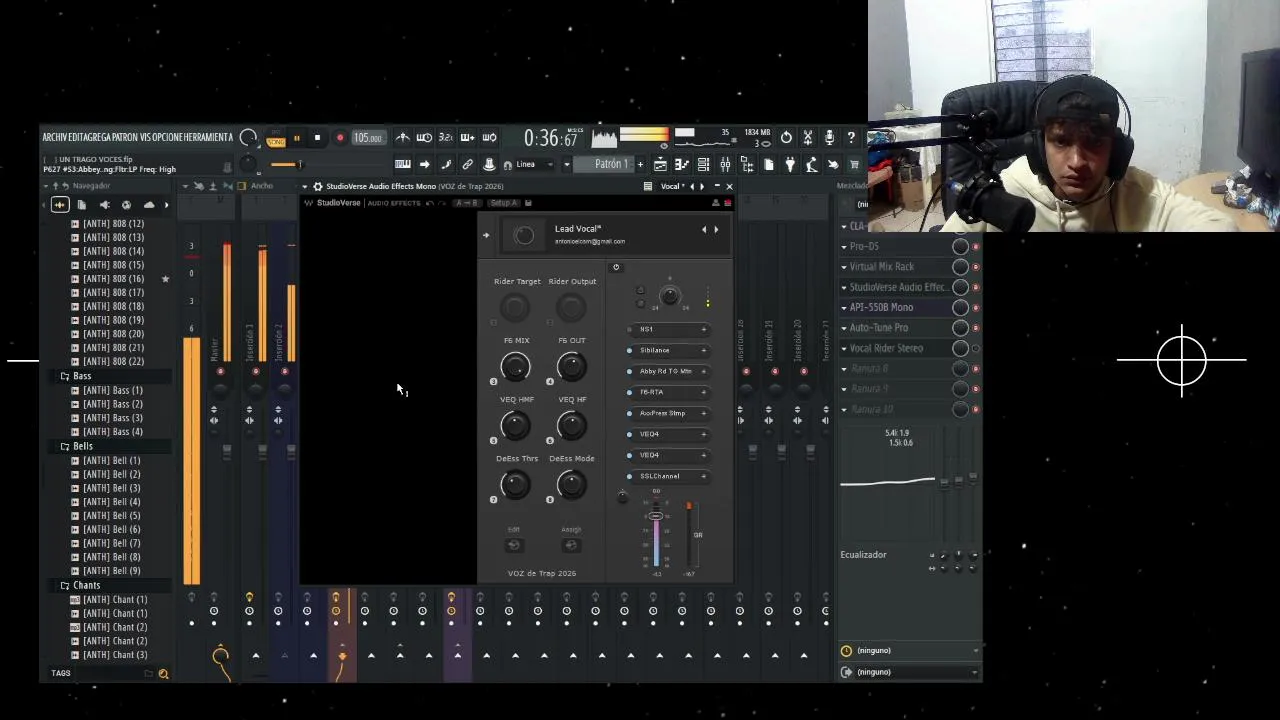Toggle Sibilance plugin bypass dot
This screenshot has width=1280, height=720.
(629, 350)
